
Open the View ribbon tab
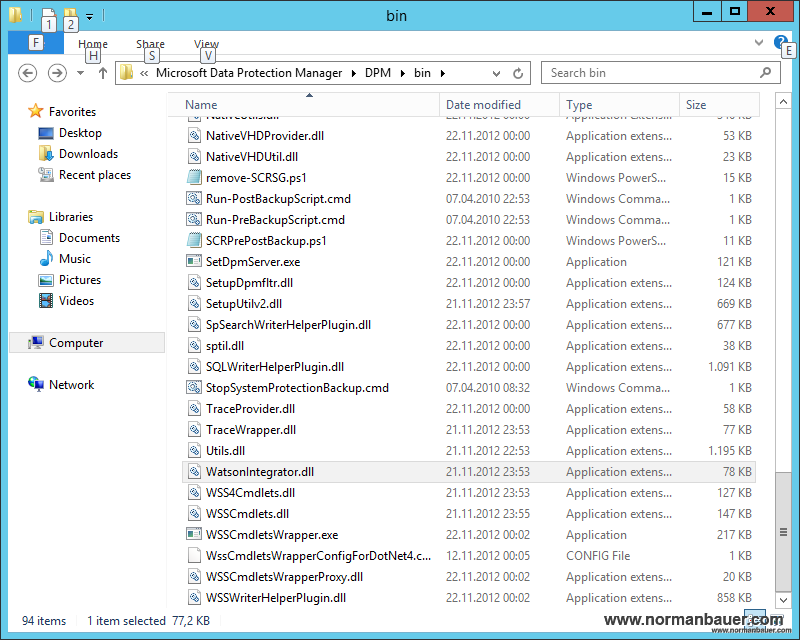(x=206, y=44)
